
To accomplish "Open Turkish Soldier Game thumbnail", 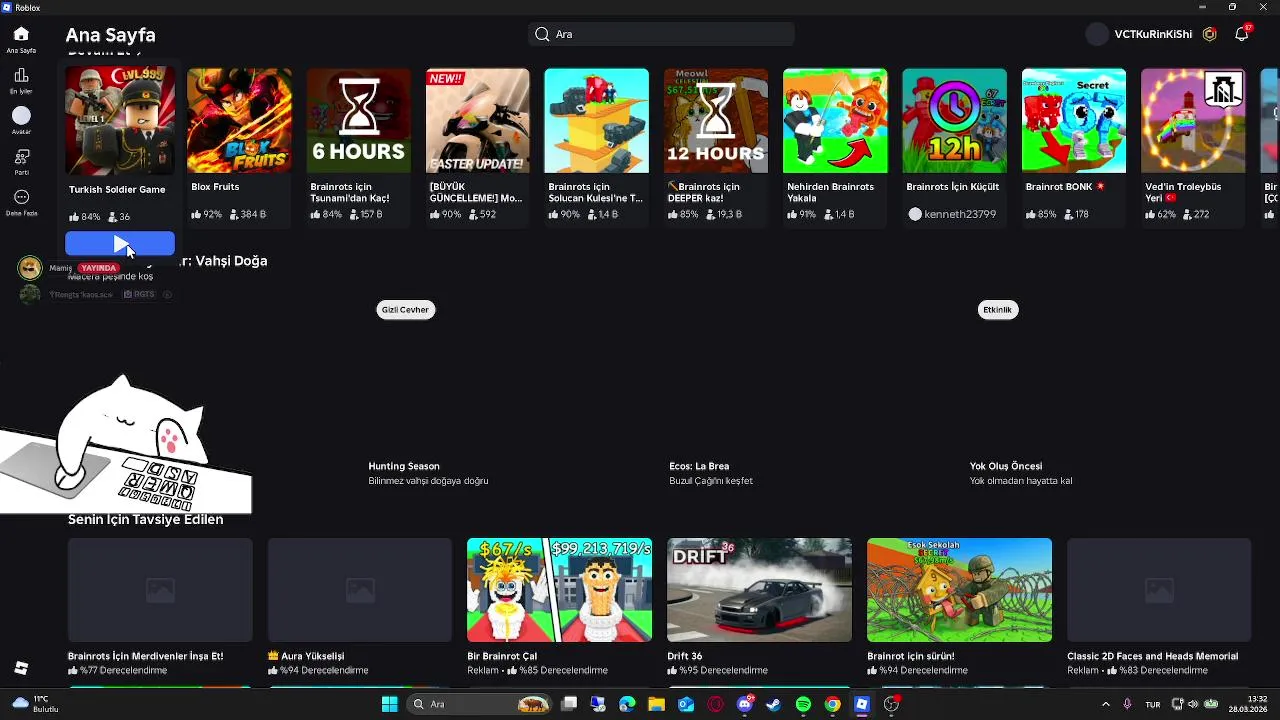I will coord(120,121).
